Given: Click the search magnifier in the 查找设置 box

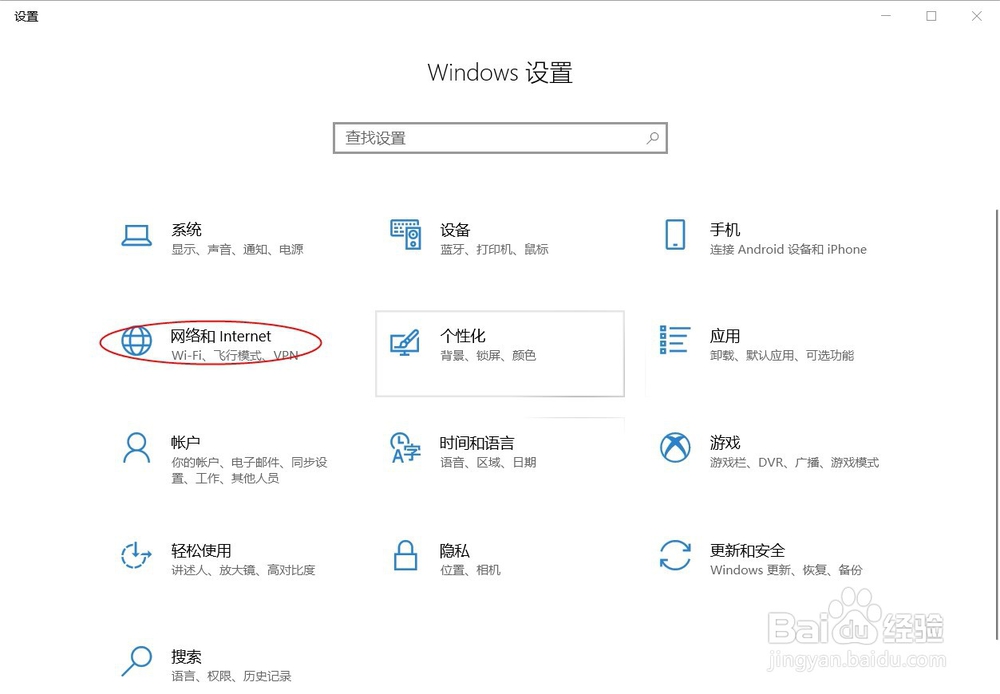Looking at the screenshot, I should [x=652, y=138].
